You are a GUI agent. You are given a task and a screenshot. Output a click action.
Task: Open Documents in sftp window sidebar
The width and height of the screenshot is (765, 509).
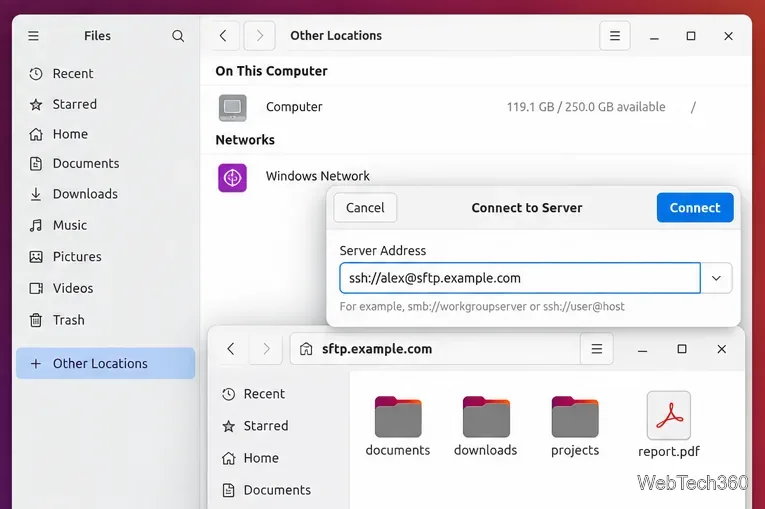point(279,490)
